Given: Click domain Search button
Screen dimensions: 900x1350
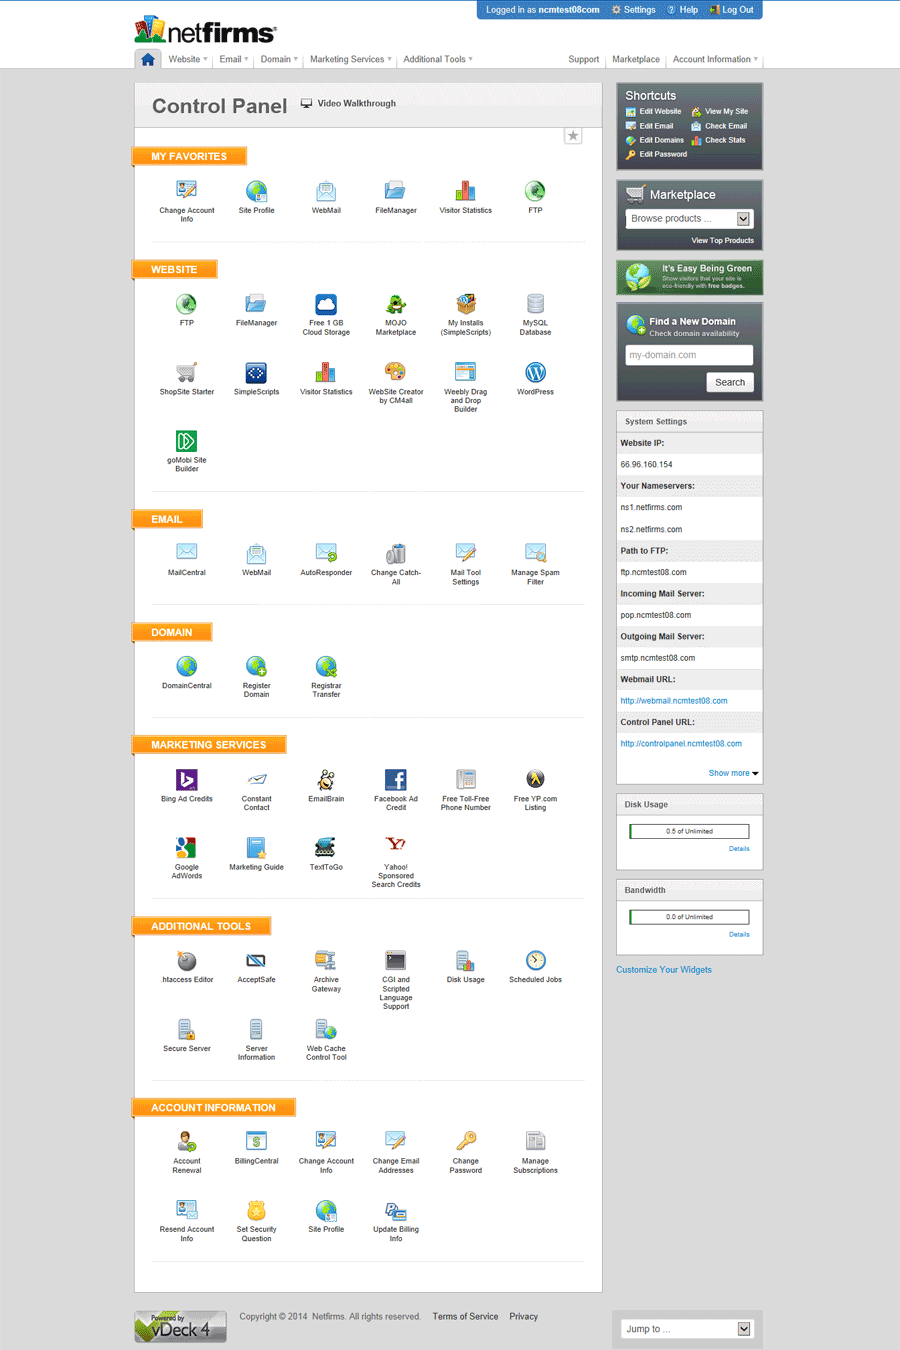Looking at the screenshot, I should [x=730, y=382].
